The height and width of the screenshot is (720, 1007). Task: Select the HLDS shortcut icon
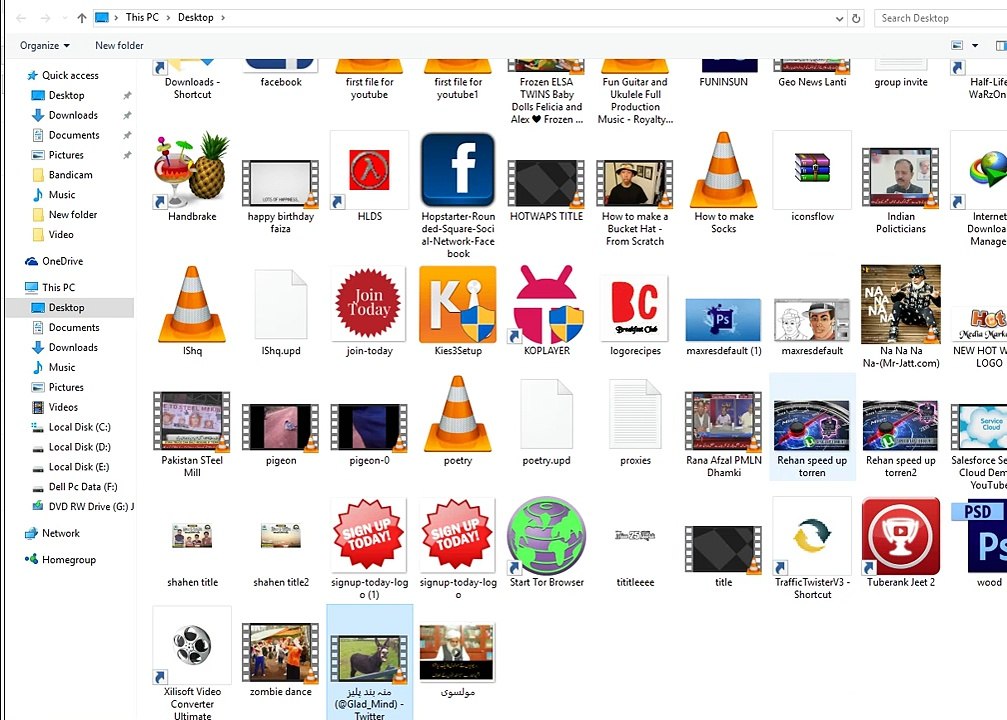tap(369, 170)
